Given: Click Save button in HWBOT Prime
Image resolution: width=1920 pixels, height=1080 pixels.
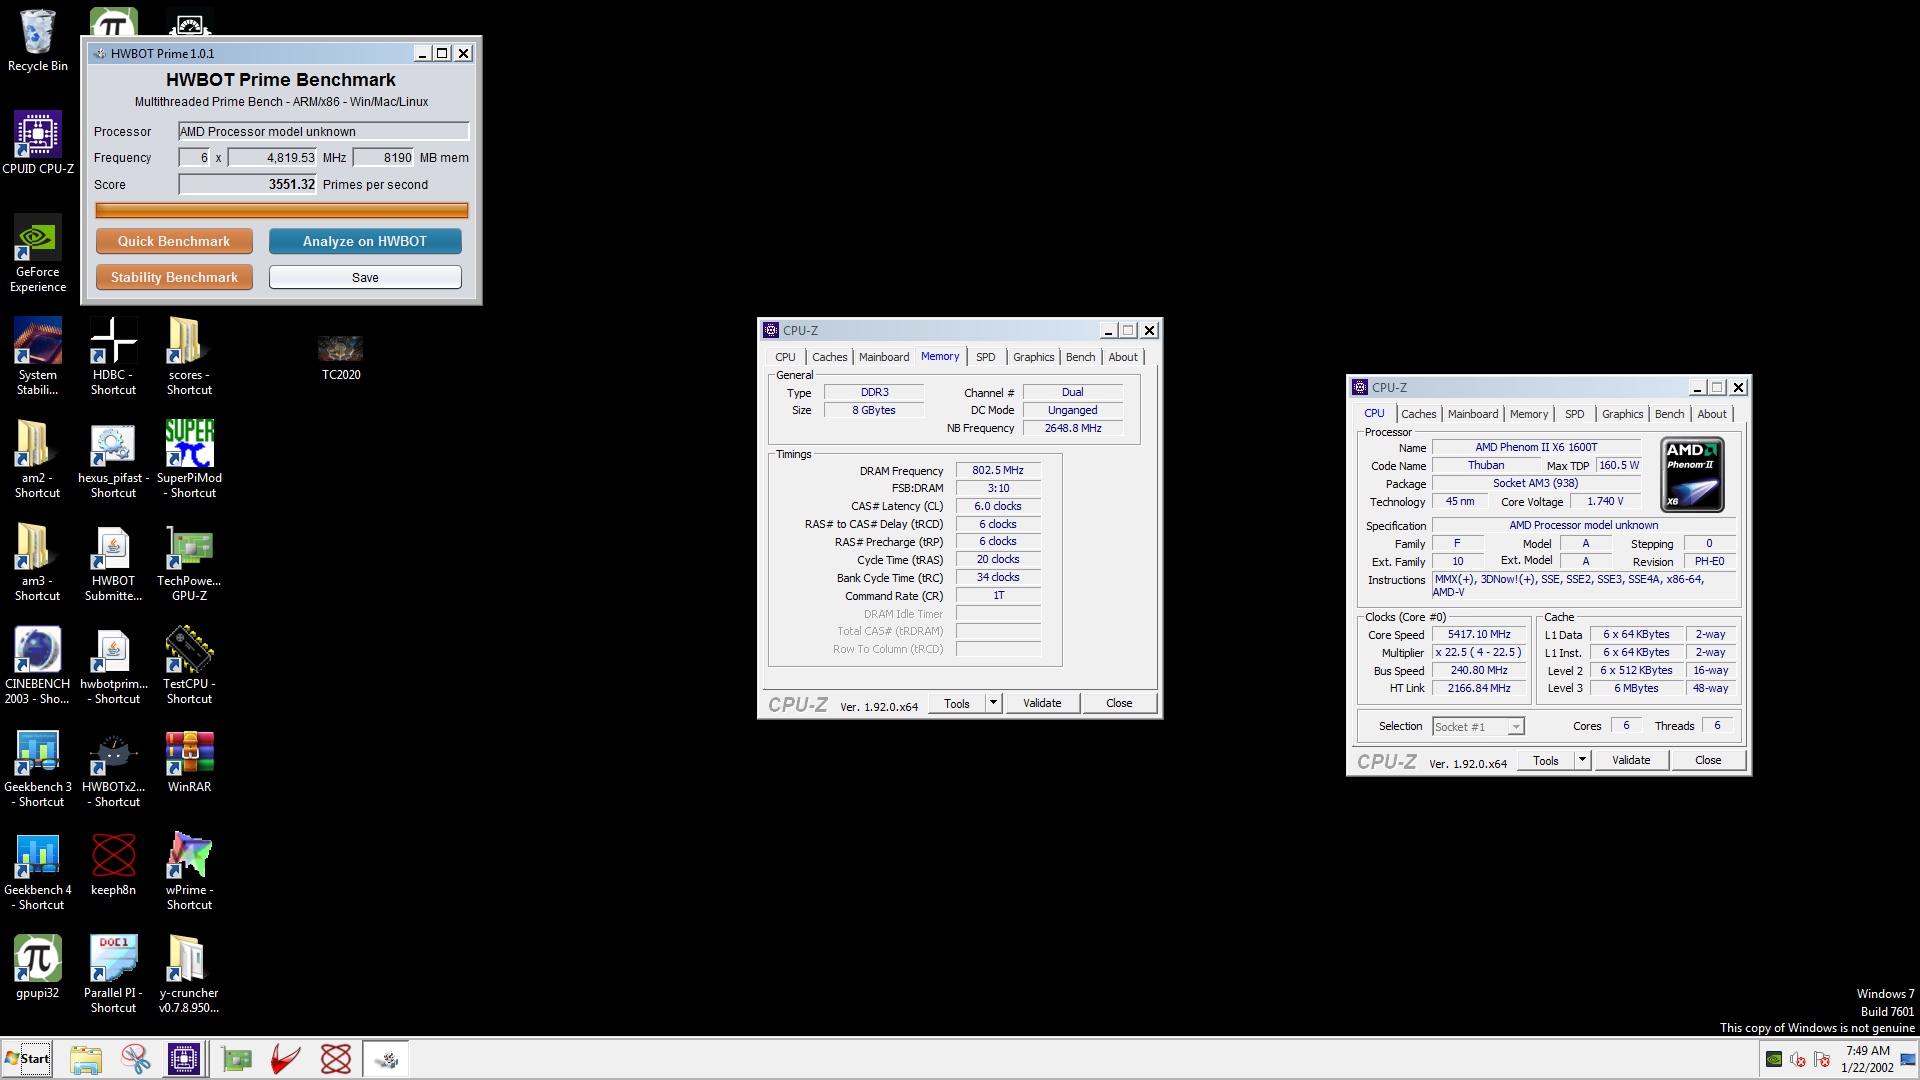Looking at the screenshot, I should point(365,277).
